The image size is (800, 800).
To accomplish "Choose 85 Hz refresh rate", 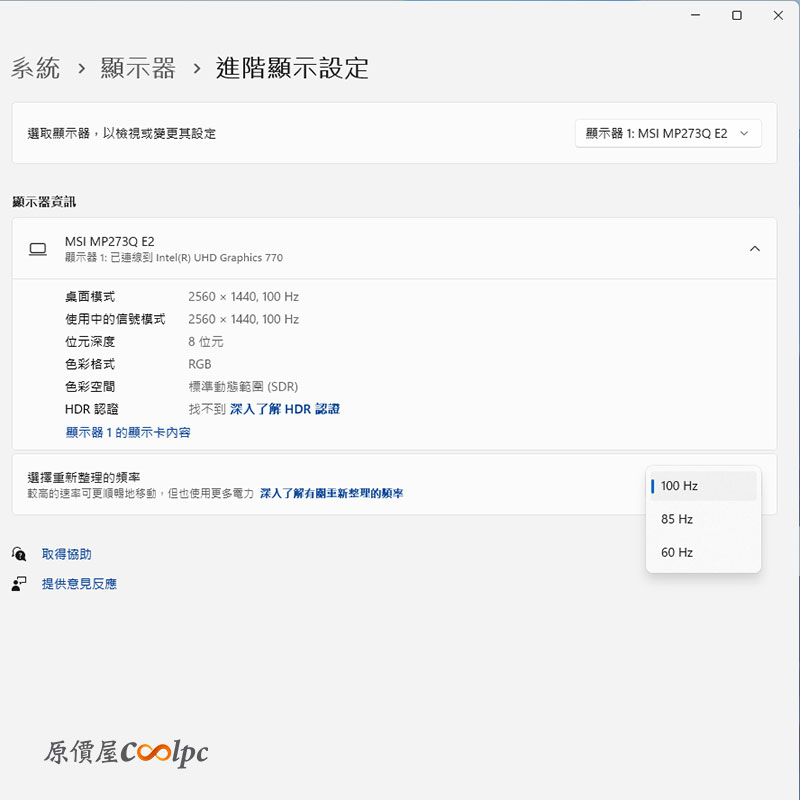I will click(703, 519).
